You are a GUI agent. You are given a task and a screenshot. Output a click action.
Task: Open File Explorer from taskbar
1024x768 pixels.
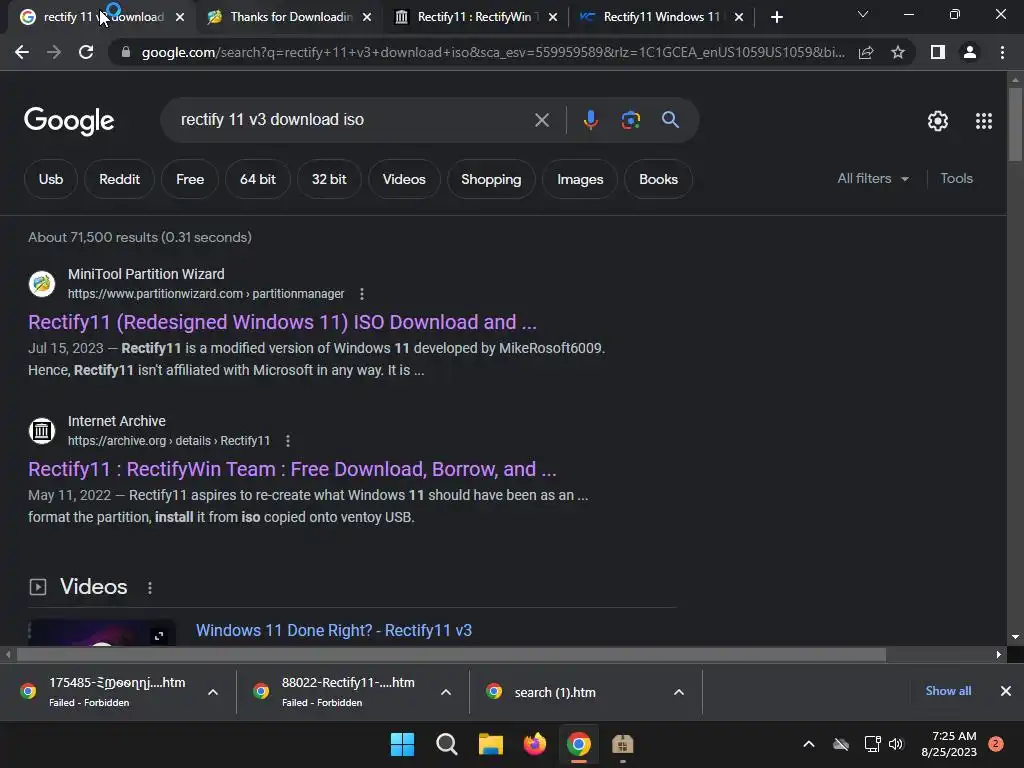coord(490,744)
